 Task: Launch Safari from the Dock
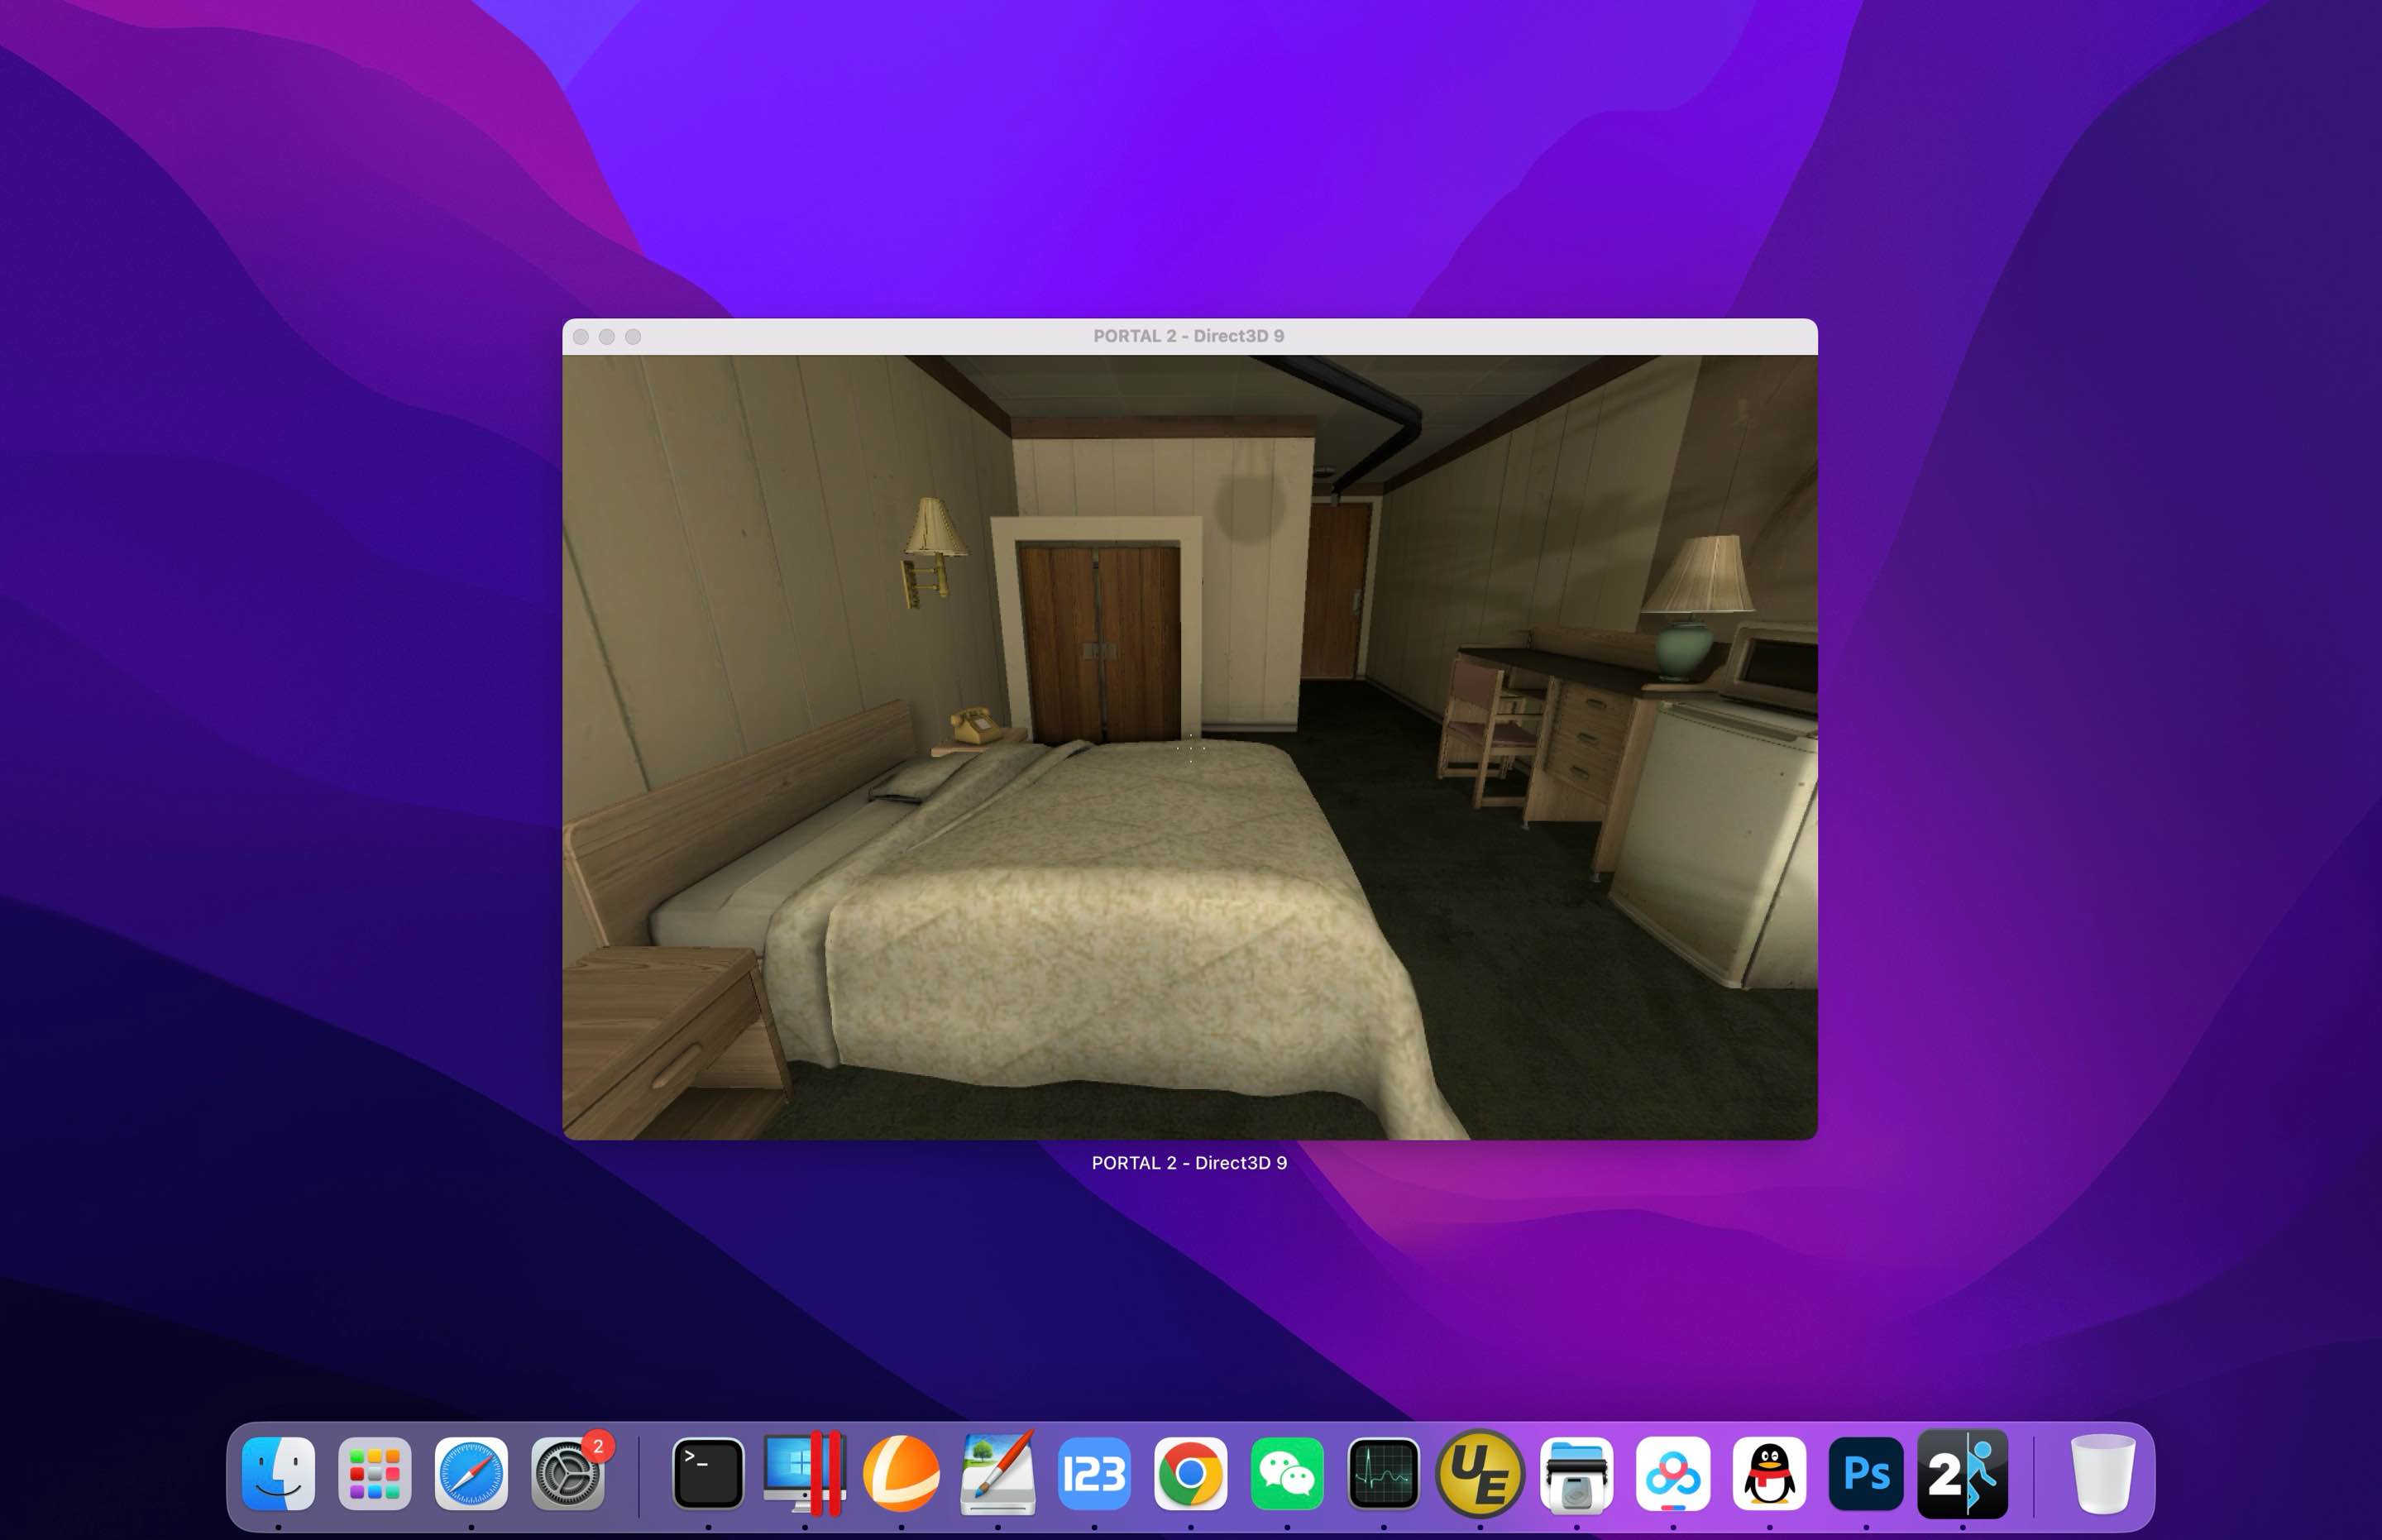coord(471,1473)
